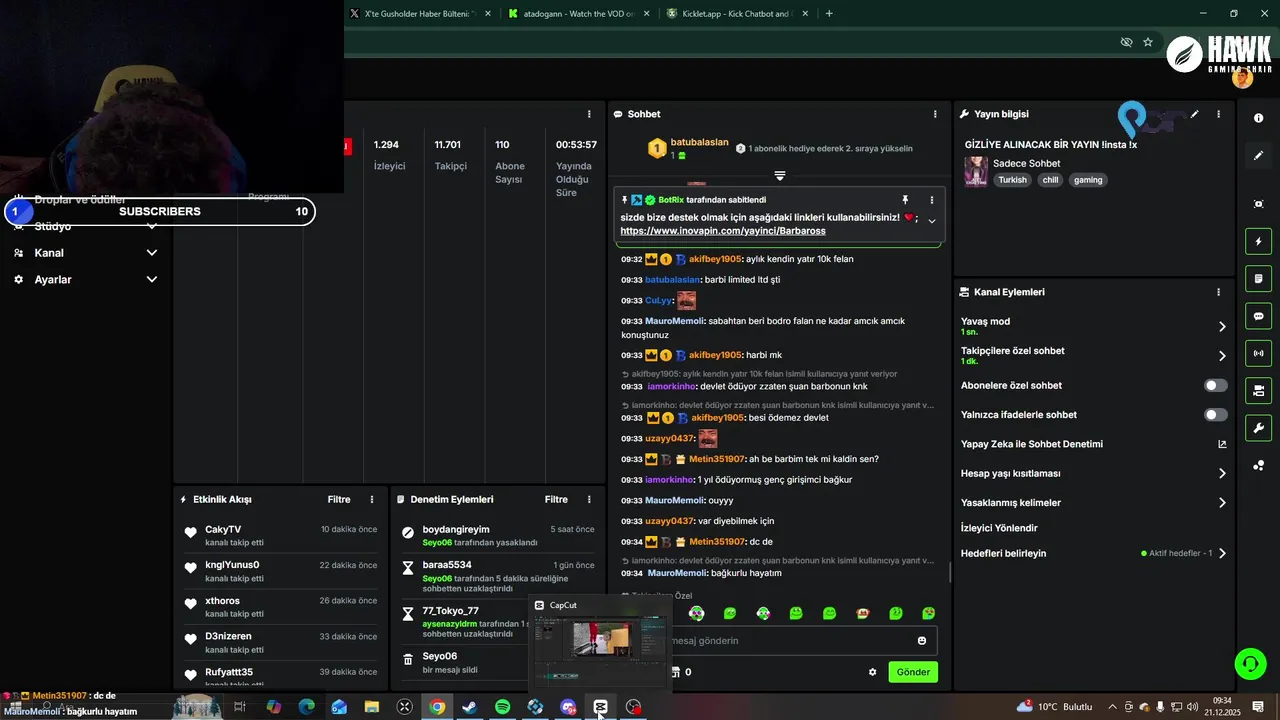
Task: Open the stats panel three-dot menu
Action: click(x=589, y=114)
